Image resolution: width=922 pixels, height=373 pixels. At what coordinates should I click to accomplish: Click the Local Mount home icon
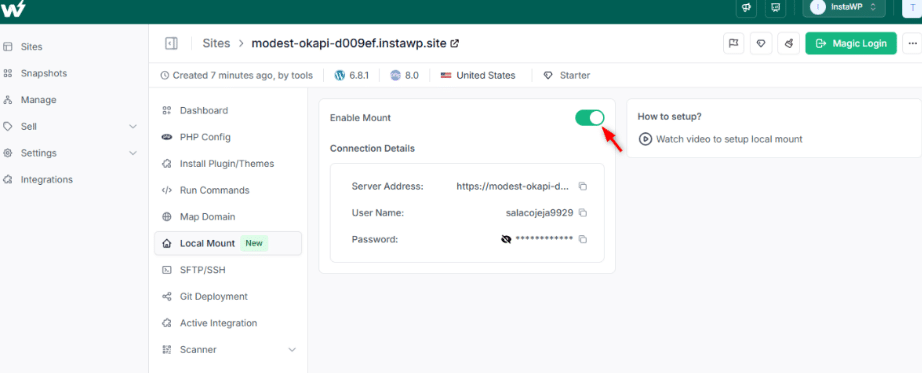pos(167,243)
